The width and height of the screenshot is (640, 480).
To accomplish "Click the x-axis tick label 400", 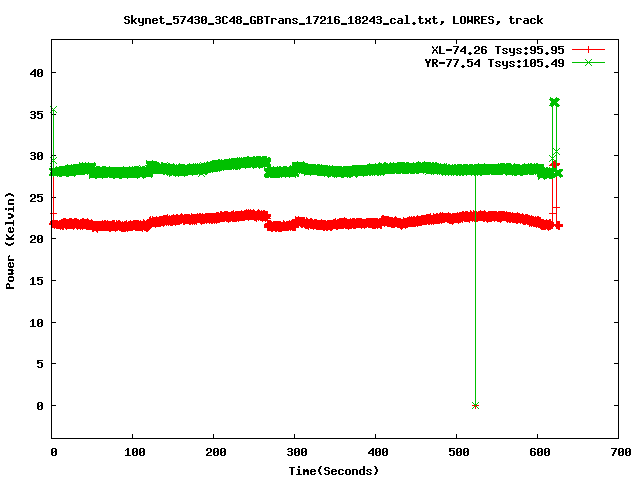I will point(378,452).
